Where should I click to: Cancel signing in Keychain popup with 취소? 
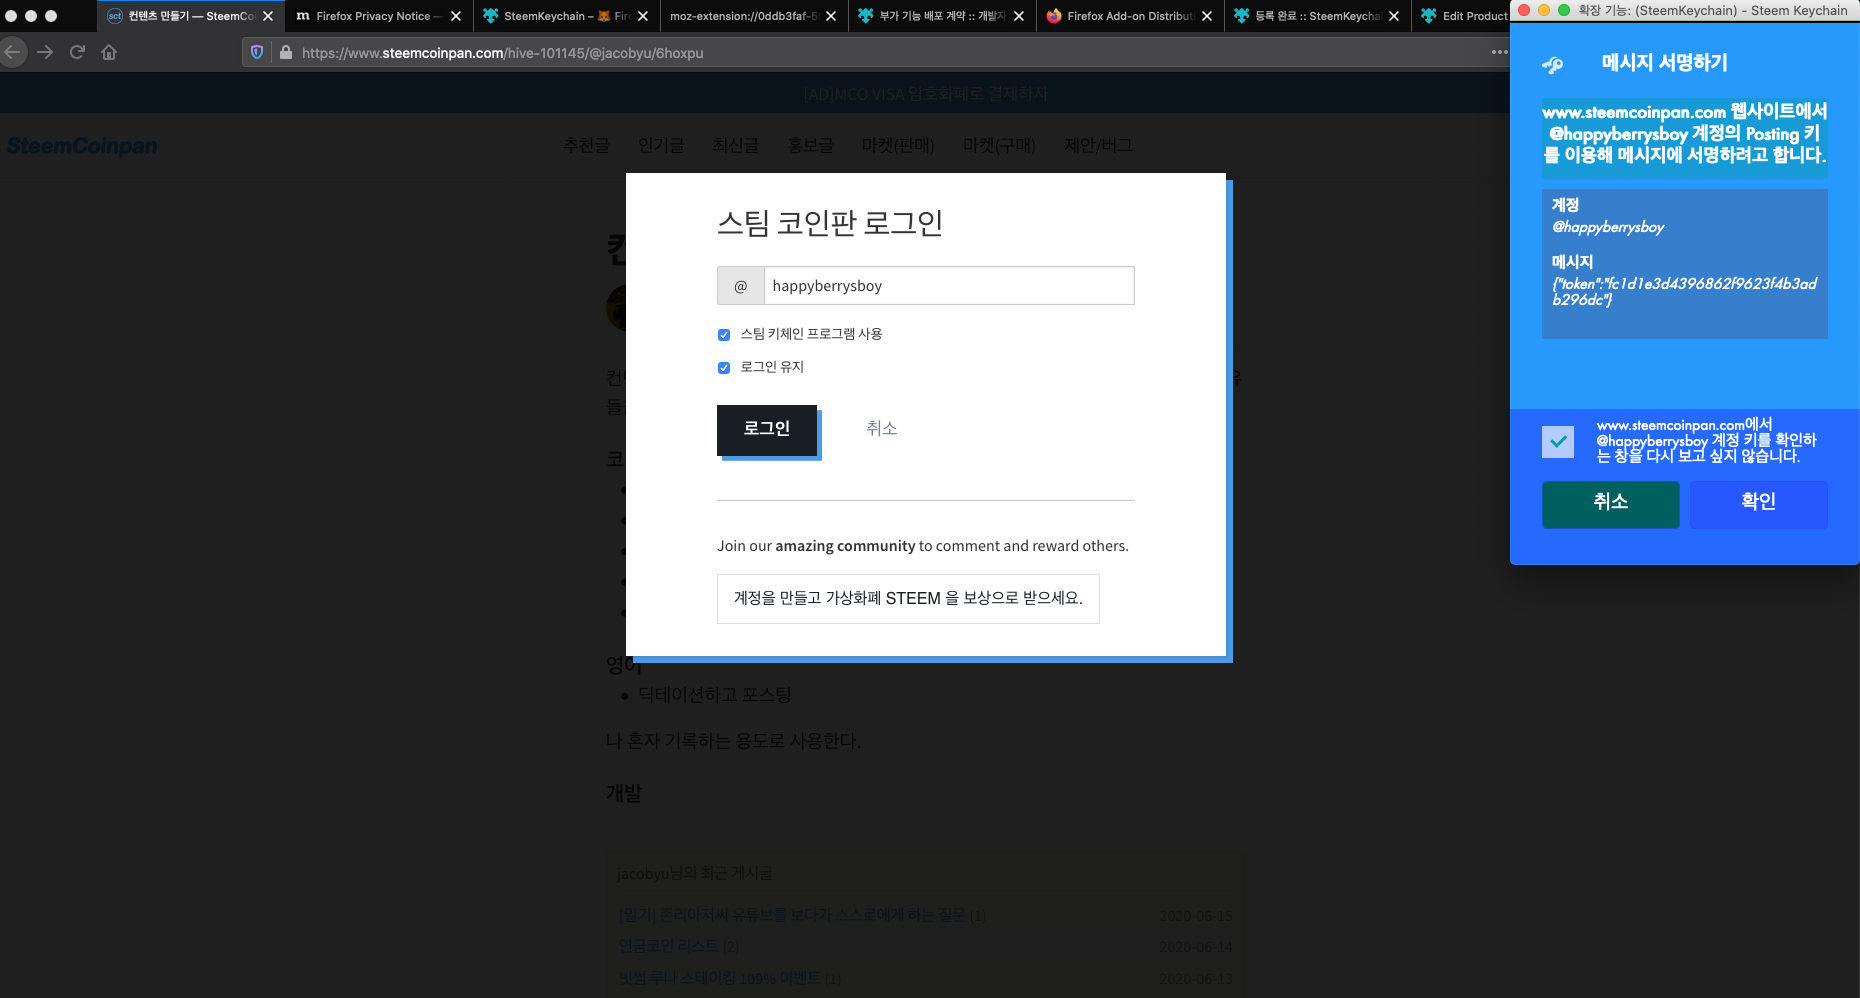click(1611, 503)
